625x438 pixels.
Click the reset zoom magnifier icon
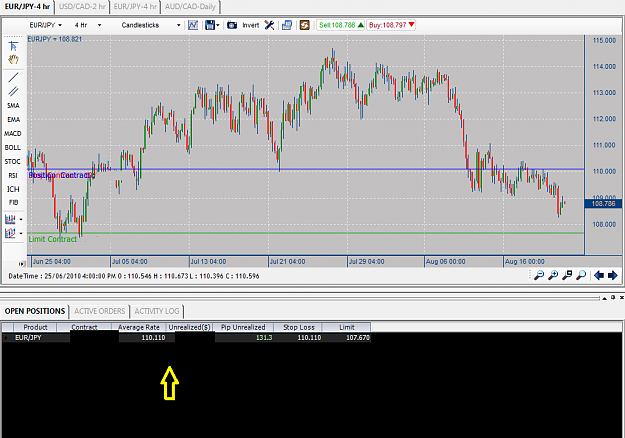[581, 275]
